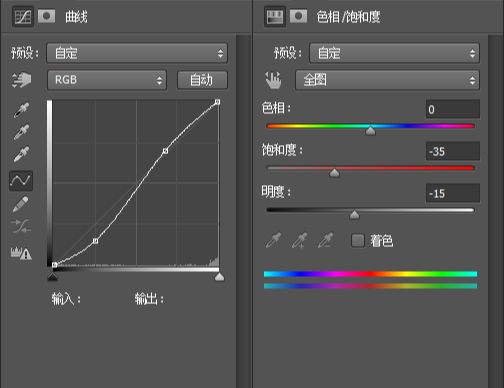The image size is (504, 388).
Task: Click the smooth curve values icon
Action: [x=21, y=226]
